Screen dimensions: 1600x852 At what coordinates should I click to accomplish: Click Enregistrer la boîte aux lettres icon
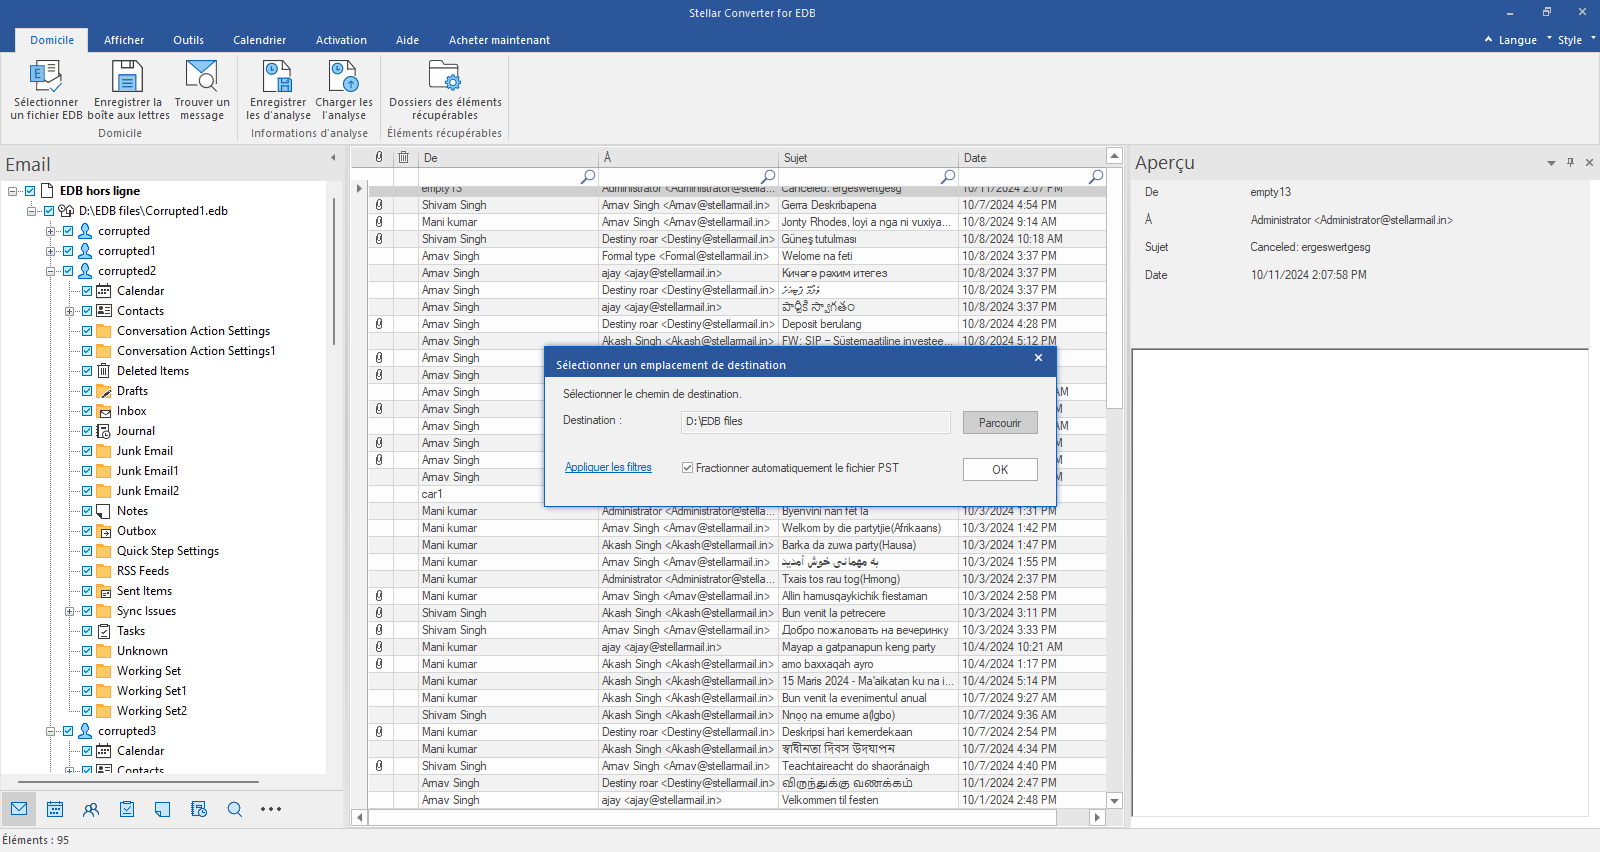tap(128, 78)
